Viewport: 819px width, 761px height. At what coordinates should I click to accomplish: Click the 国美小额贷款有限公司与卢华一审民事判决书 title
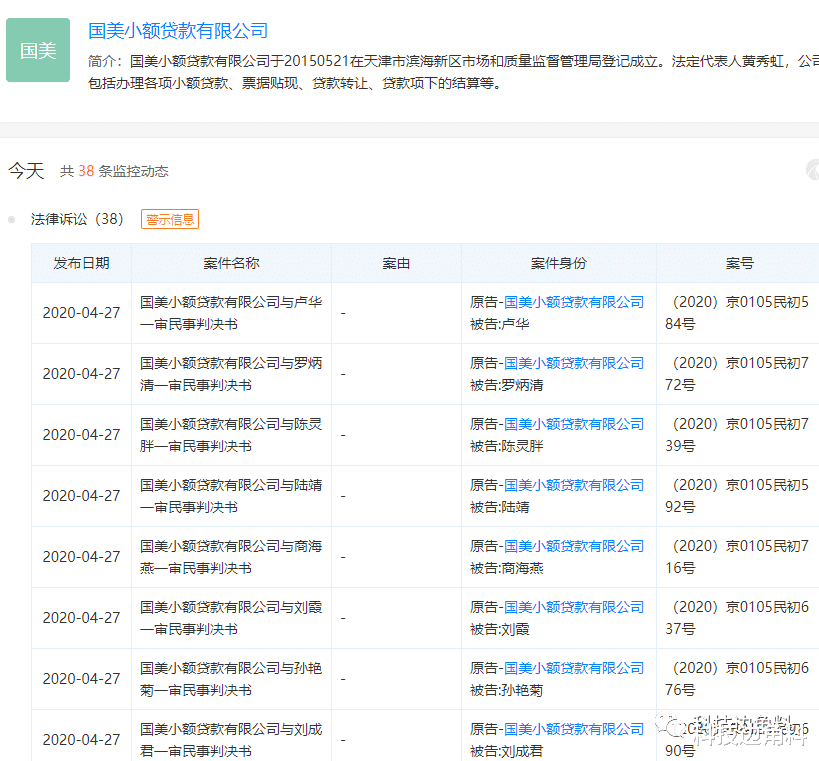231,312
